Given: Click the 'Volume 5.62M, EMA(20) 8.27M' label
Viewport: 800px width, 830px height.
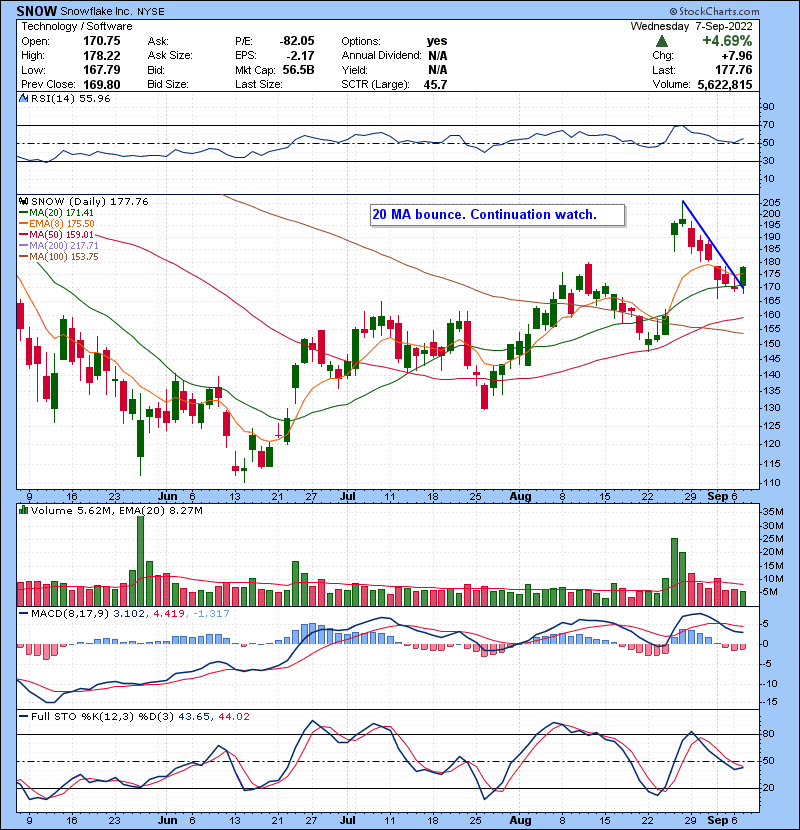Looking at the screenshot, I should (116, 511).
